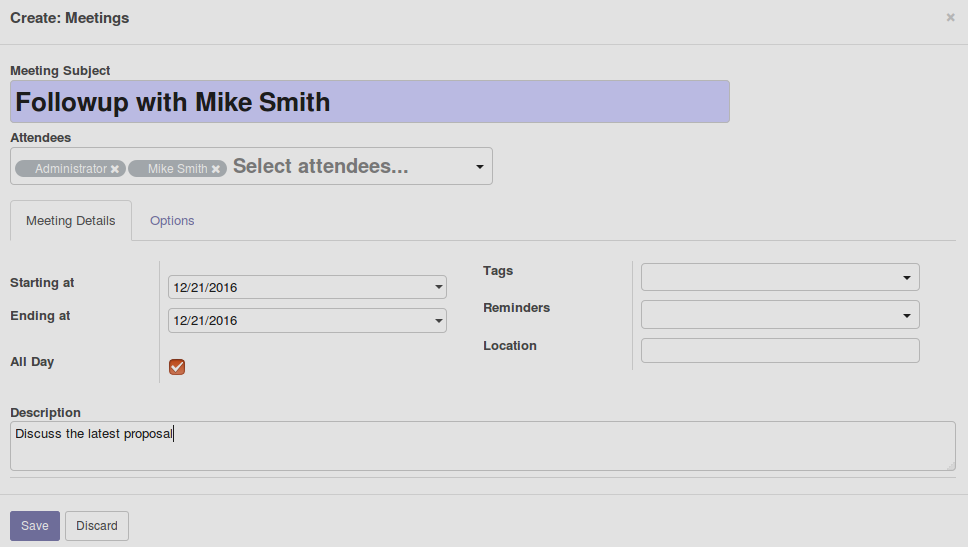Image resolution: width=968 pixels, height=547 pixels.
Task: Click Select attendees placeholder text
Action: click(x=320, y=166)
